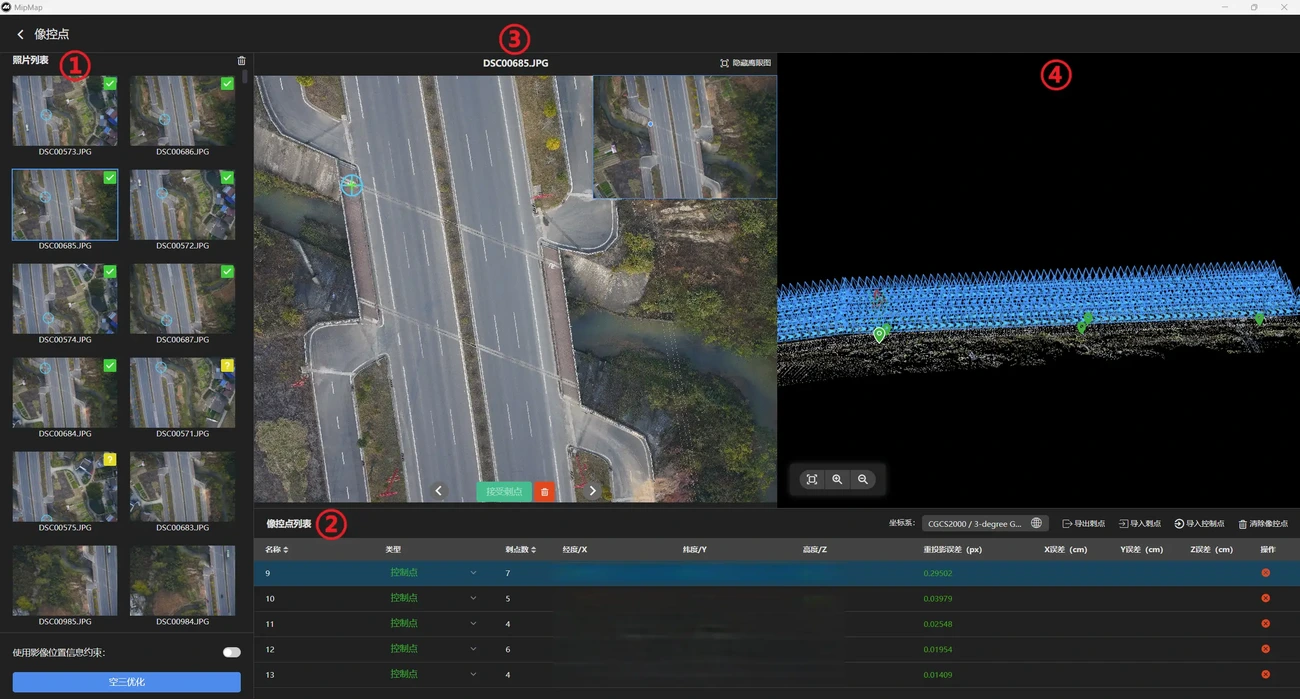Image resolution: width=1300 pixels, height=699 pixels.
Task: Select the DSC00574.JPG thumbnail
Action: pos(65,300)
